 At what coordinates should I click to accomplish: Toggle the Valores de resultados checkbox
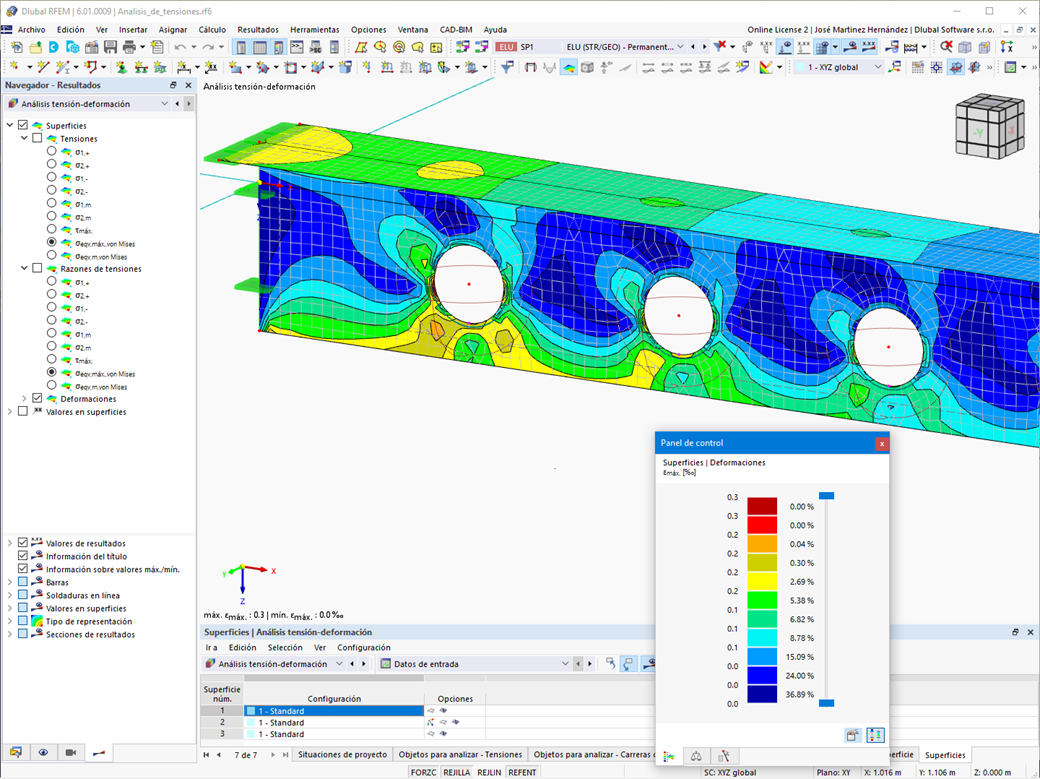point(23,542)
